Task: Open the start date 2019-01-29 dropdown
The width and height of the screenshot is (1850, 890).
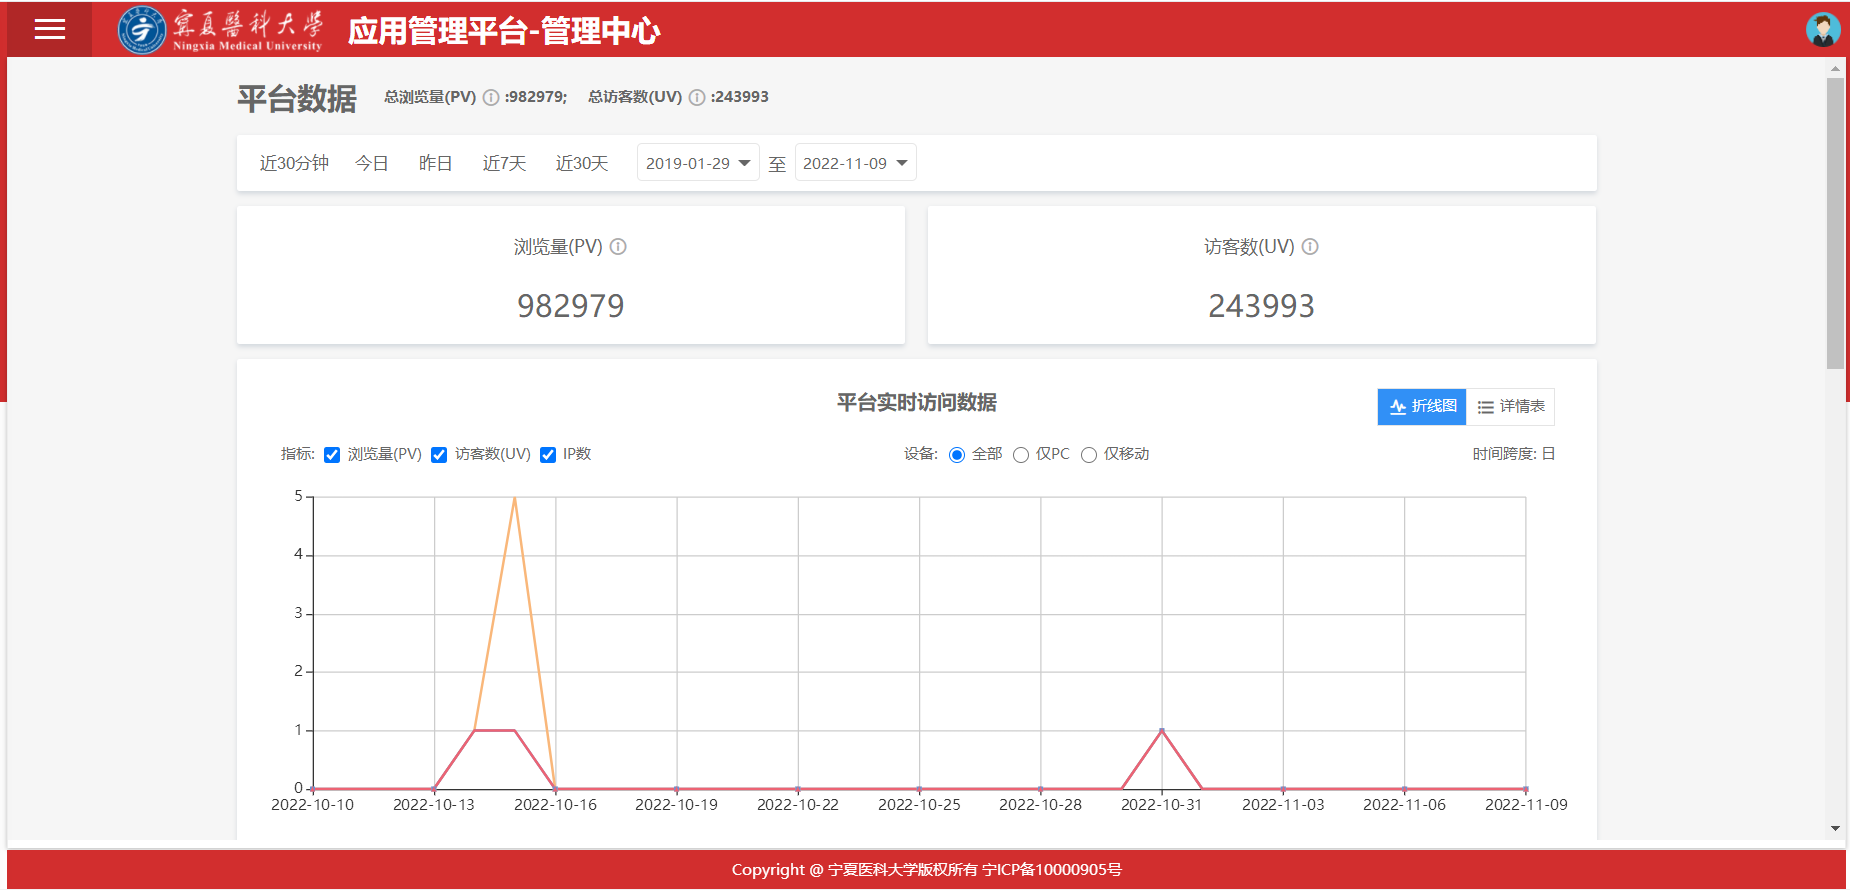Action: click(698, 163)
